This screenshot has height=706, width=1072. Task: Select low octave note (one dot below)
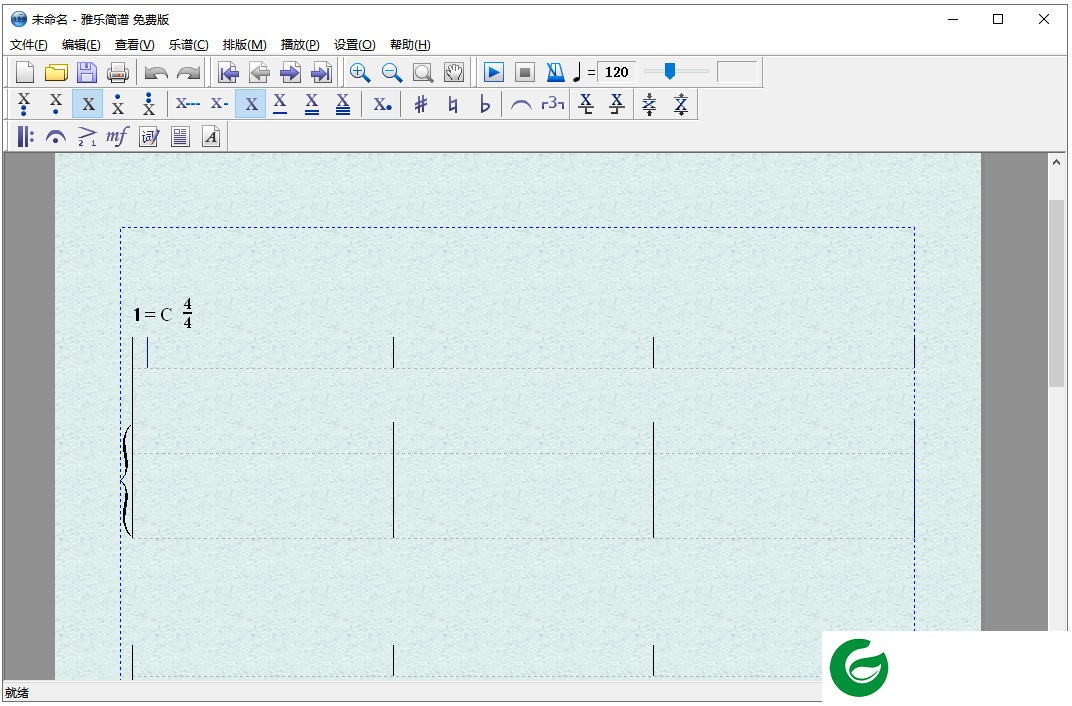pyautogui.click(x=55, y=104)
